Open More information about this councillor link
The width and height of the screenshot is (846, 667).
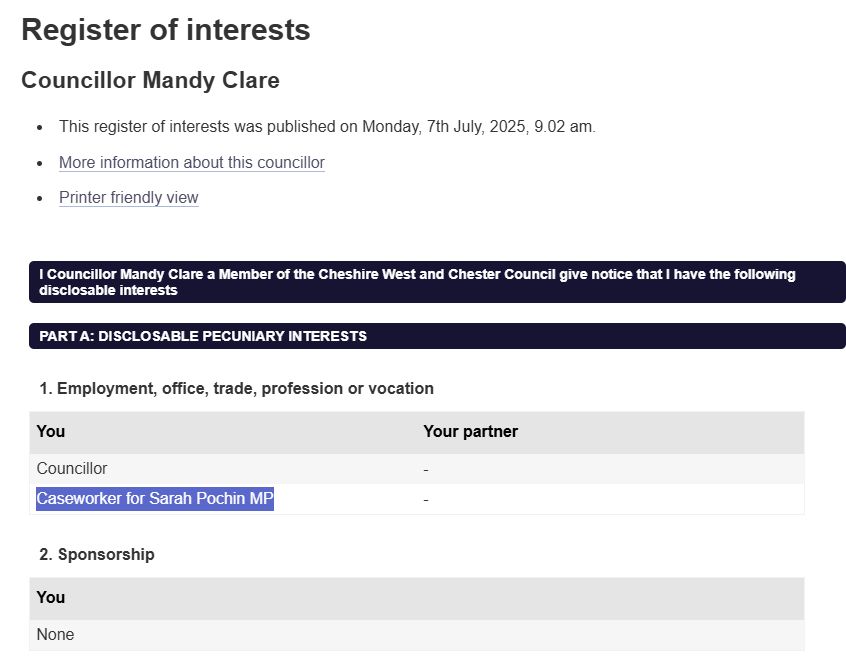pyautogui.click(x=191, y=162)
